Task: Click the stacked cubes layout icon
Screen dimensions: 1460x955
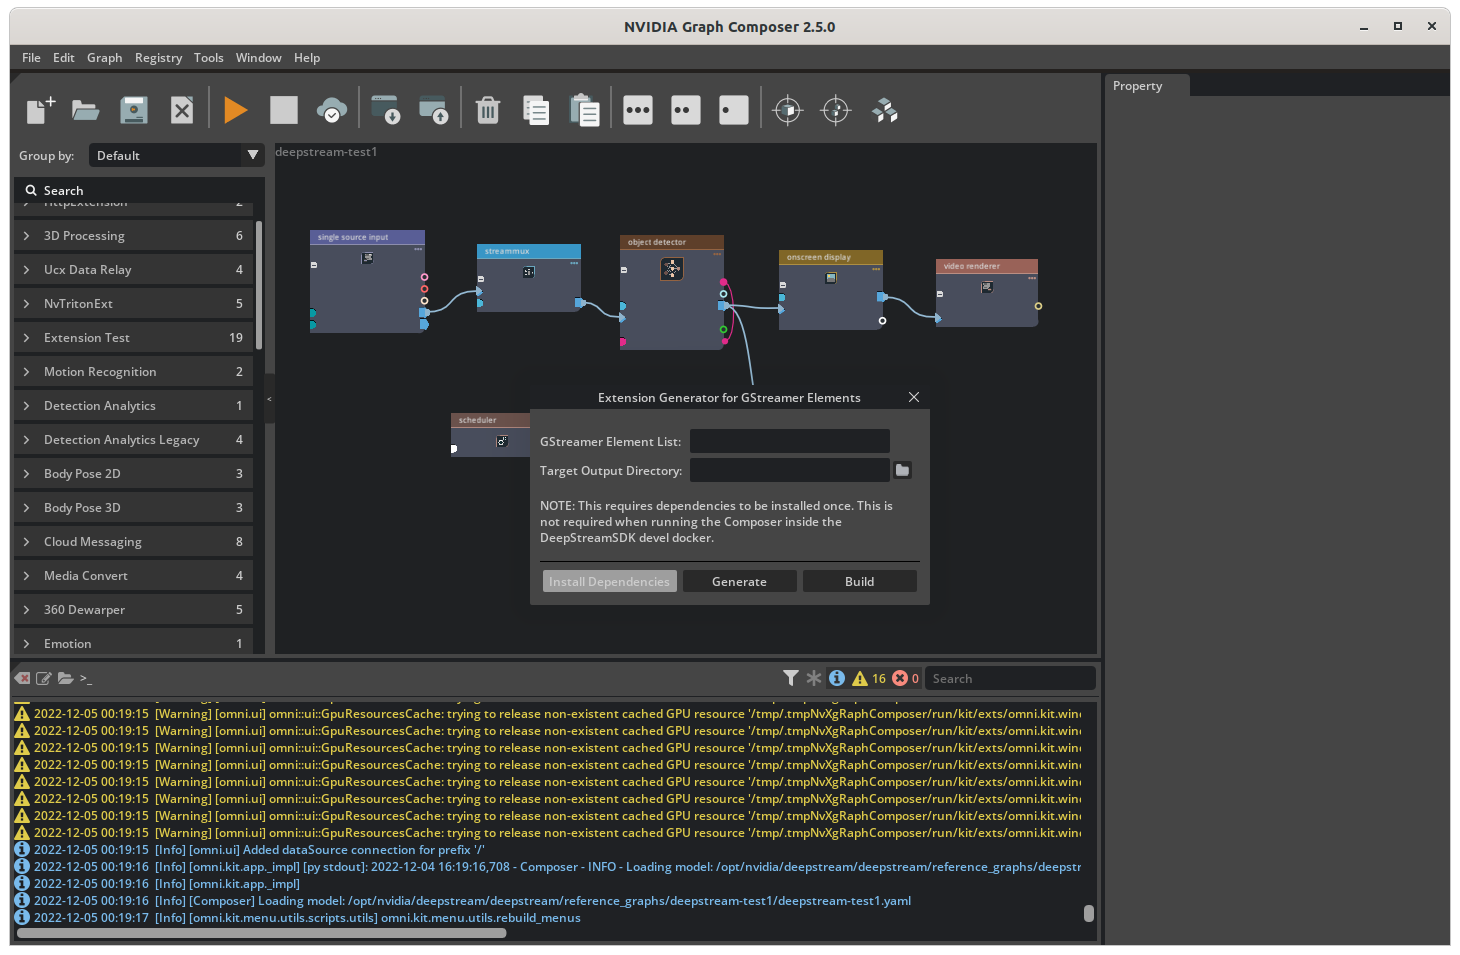Action: coord(885,110)
